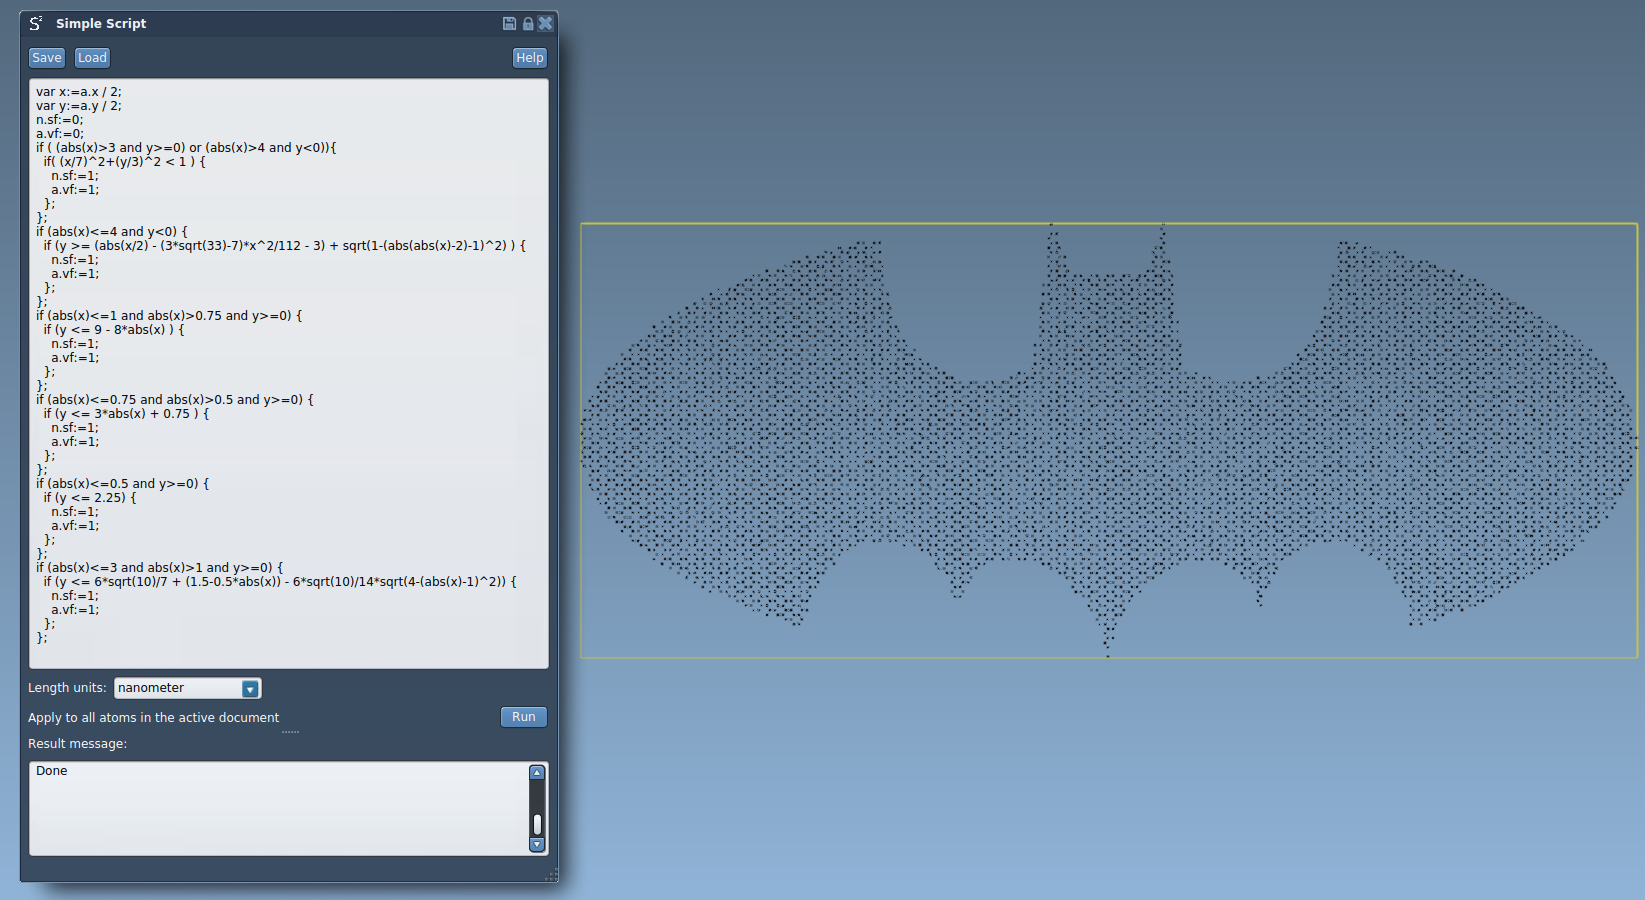Click the floppy disk icon in title bar
This screenshot has width=1645, height=900.
click(509, 23)
